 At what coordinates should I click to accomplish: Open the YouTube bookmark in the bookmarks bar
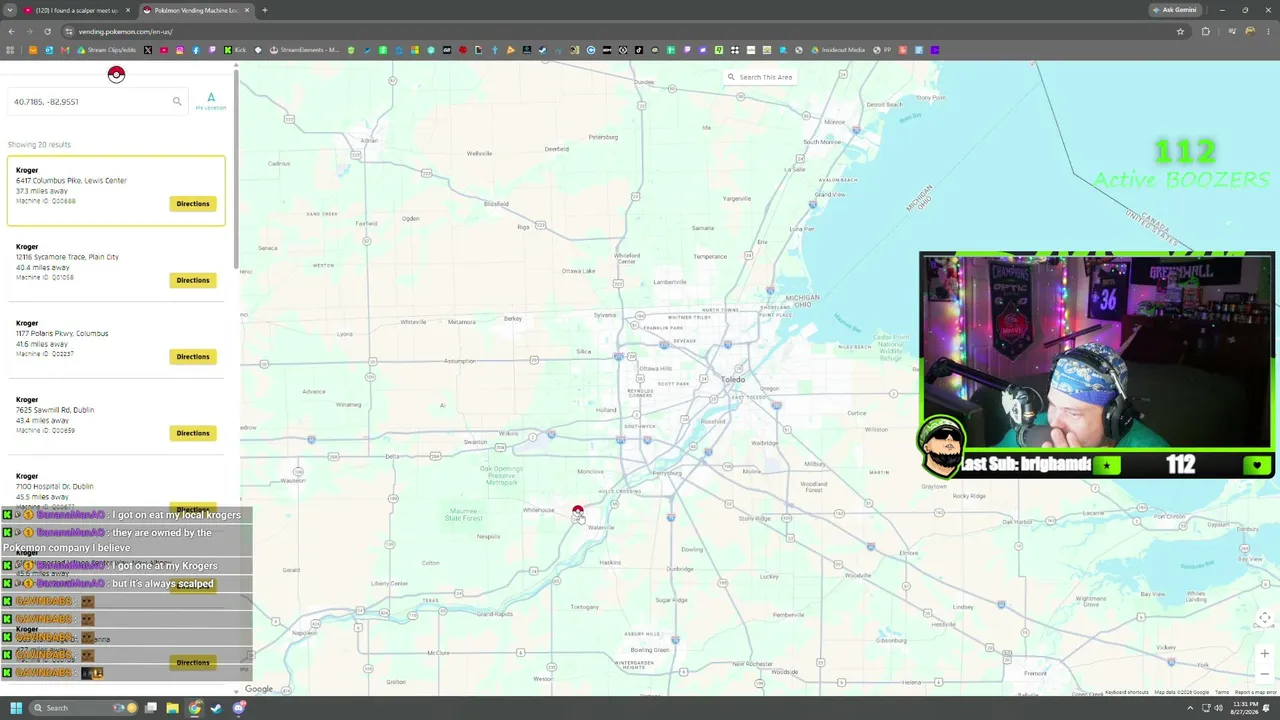tap(164, 50)
